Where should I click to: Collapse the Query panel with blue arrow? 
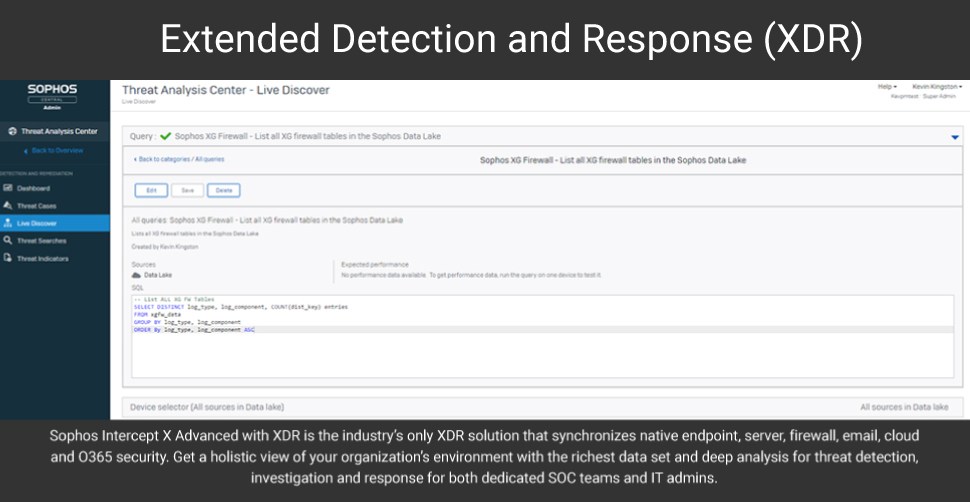point(955,137)
